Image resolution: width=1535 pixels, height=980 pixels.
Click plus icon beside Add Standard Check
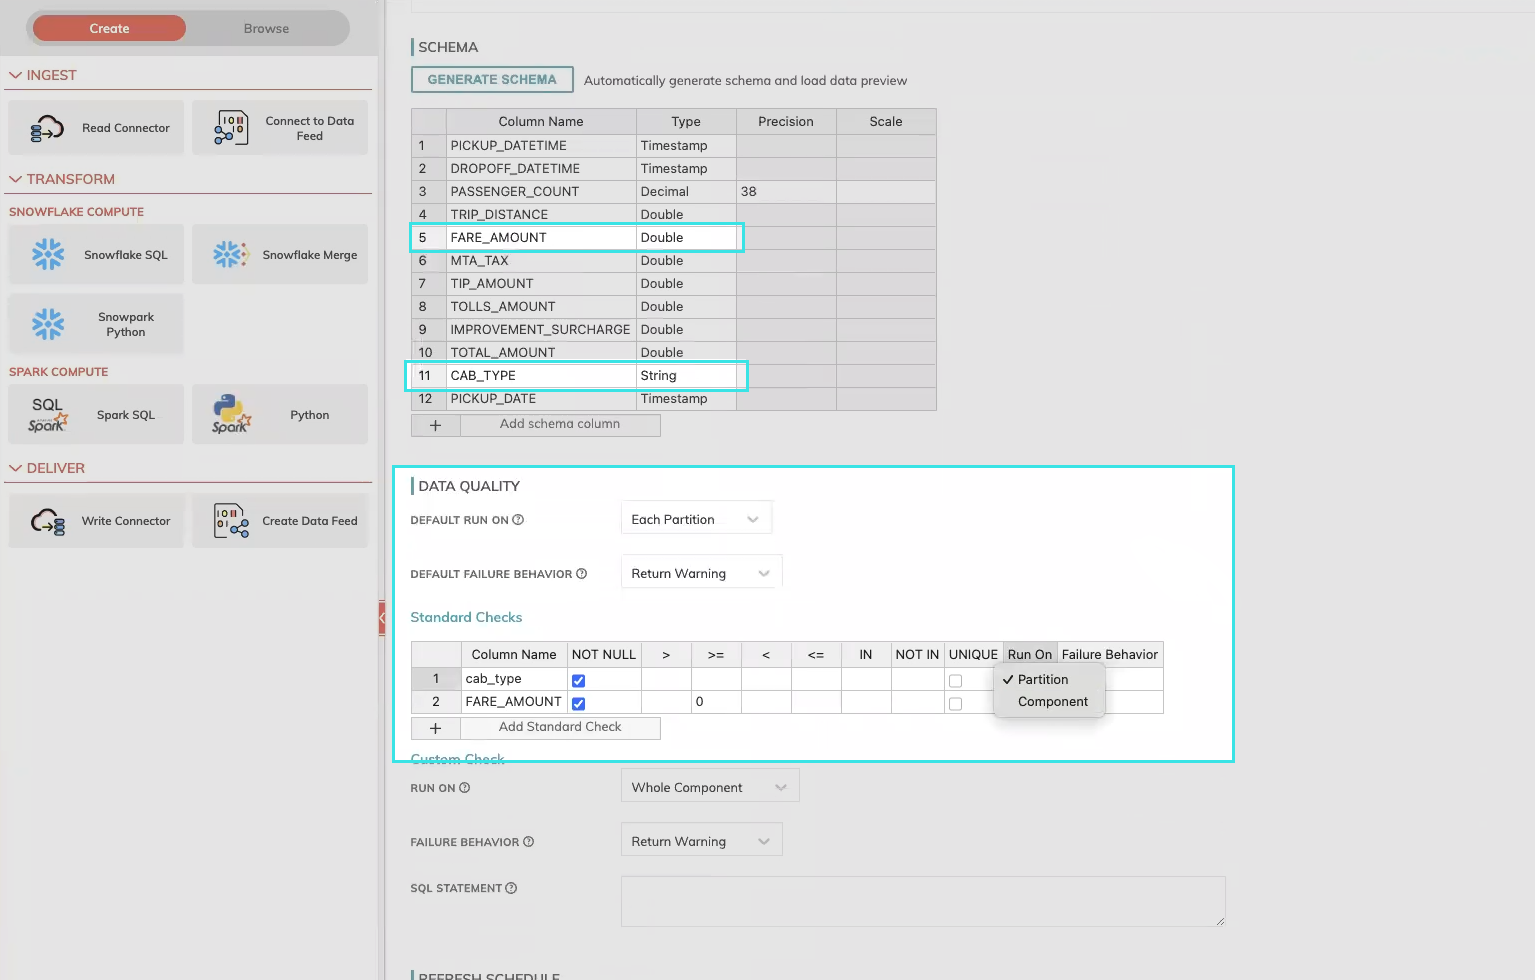435,728
